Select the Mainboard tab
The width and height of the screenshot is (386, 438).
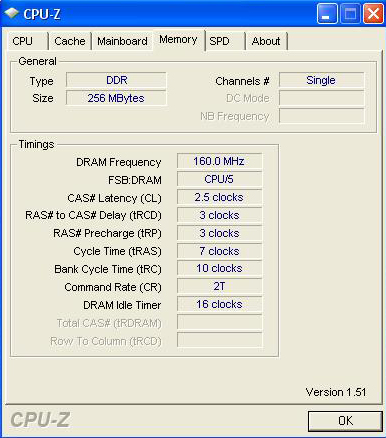pyautogui.click(x=122, y=41)
